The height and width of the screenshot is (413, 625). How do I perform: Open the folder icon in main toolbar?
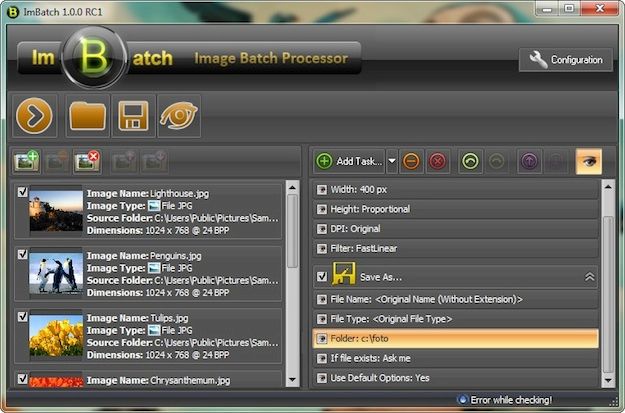88,116
